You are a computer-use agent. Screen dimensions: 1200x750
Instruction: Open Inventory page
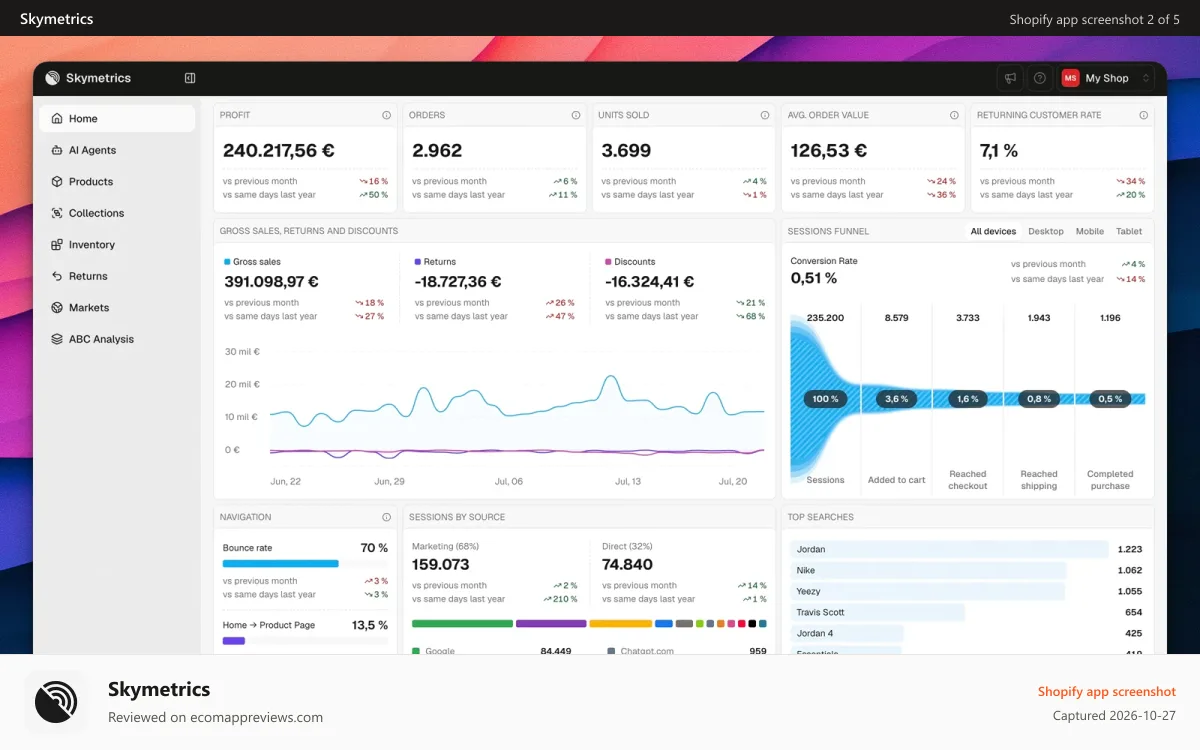point(117,245)
